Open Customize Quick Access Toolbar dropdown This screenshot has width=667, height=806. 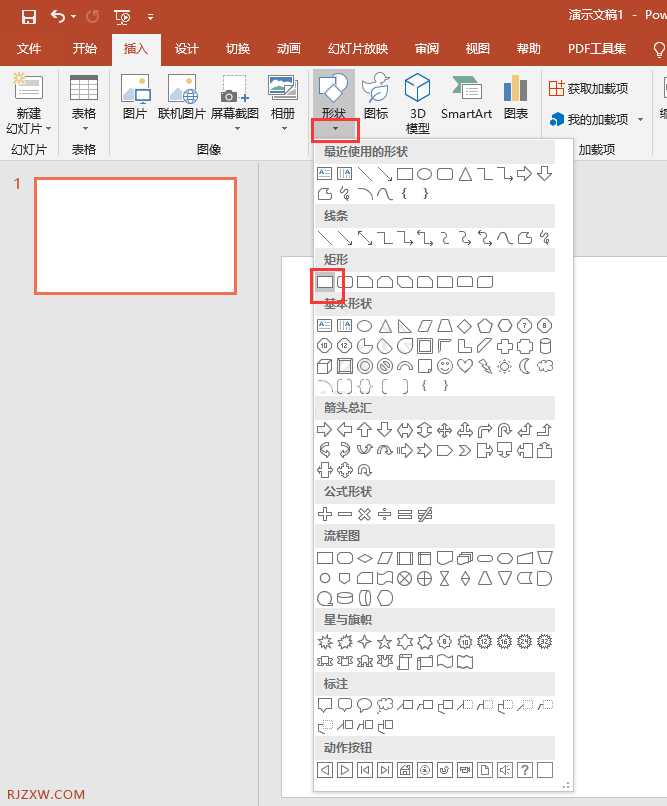[x=151, y=17]
